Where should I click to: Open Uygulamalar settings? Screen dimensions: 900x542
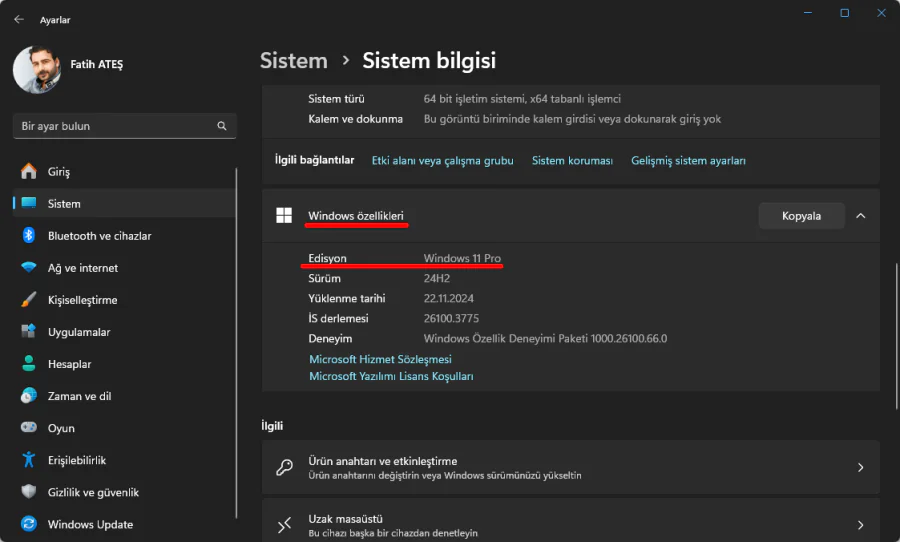pos(123,332)
